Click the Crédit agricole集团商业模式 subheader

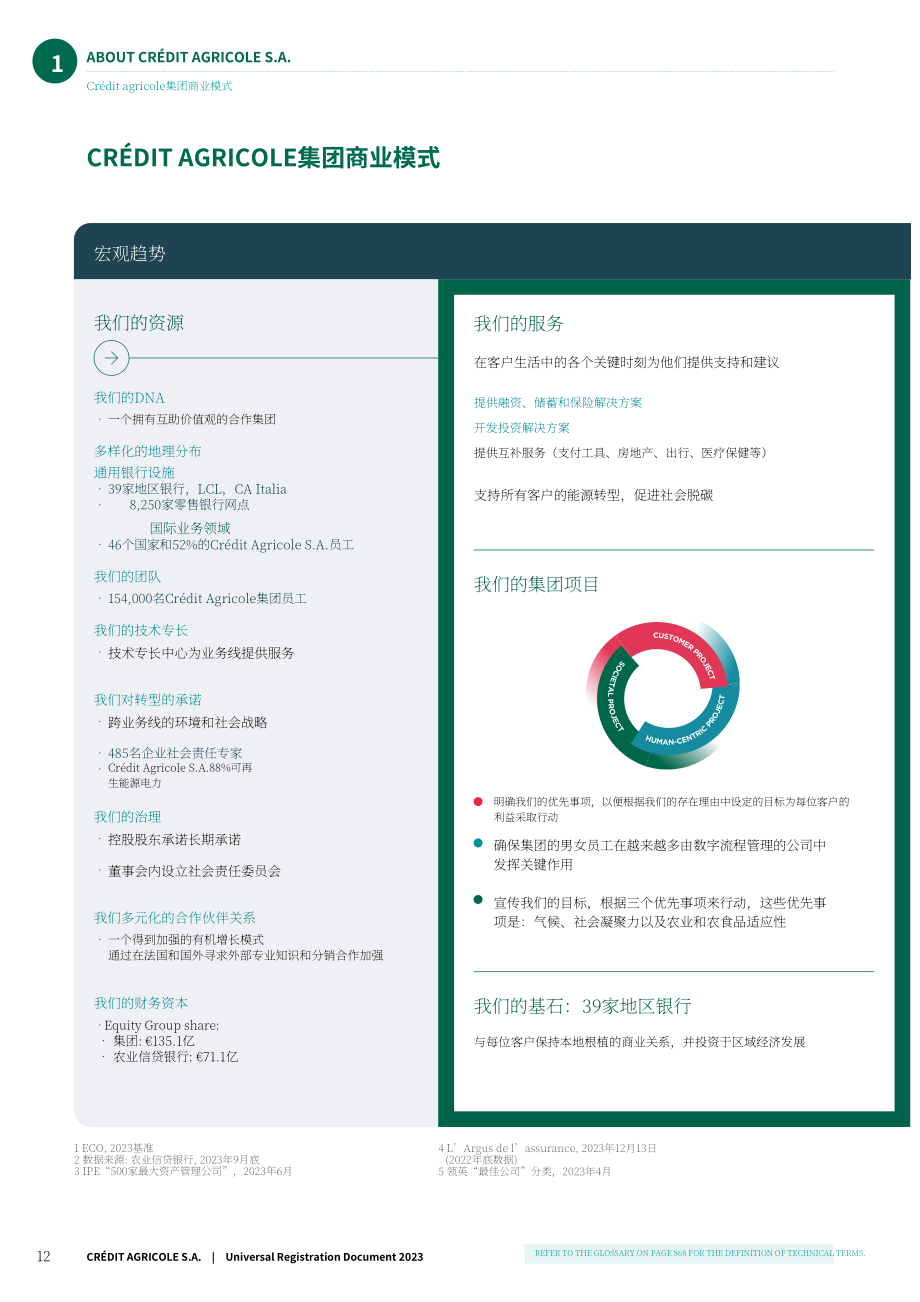pyautogui.click(x=159, y=86)
